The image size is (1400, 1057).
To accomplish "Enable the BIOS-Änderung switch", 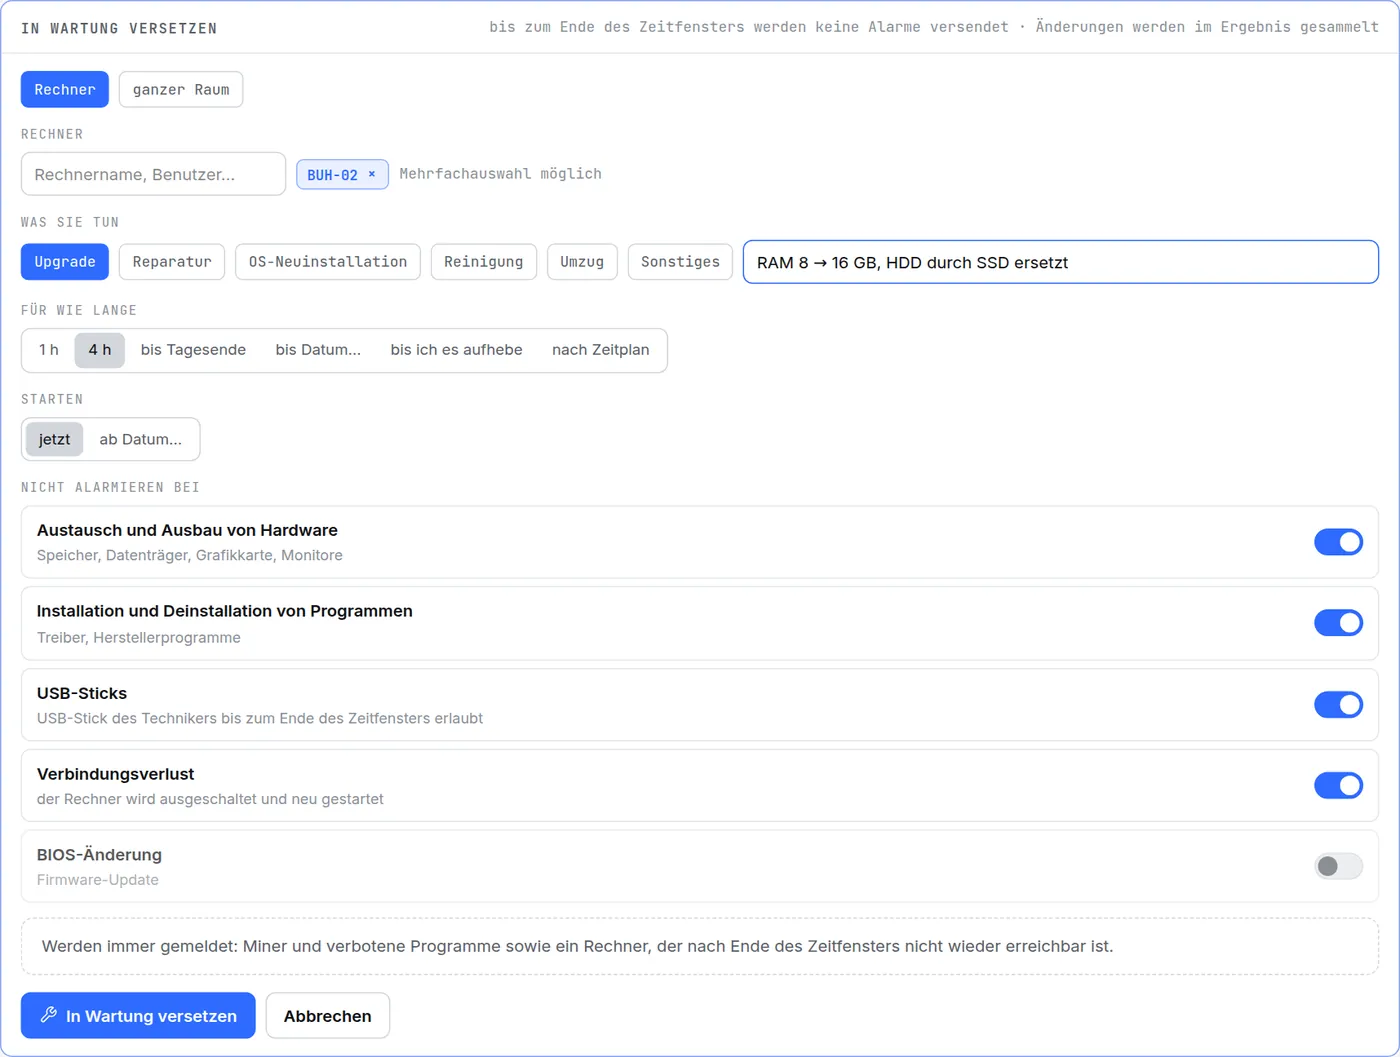I will [1338, 866].
